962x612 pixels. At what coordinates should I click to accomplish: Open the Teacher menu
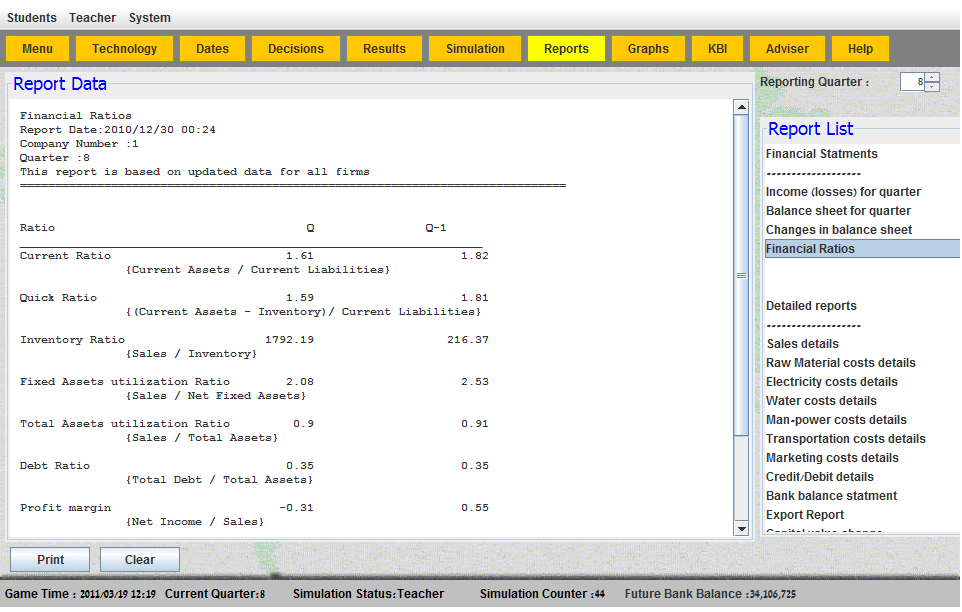click(92, 18)
